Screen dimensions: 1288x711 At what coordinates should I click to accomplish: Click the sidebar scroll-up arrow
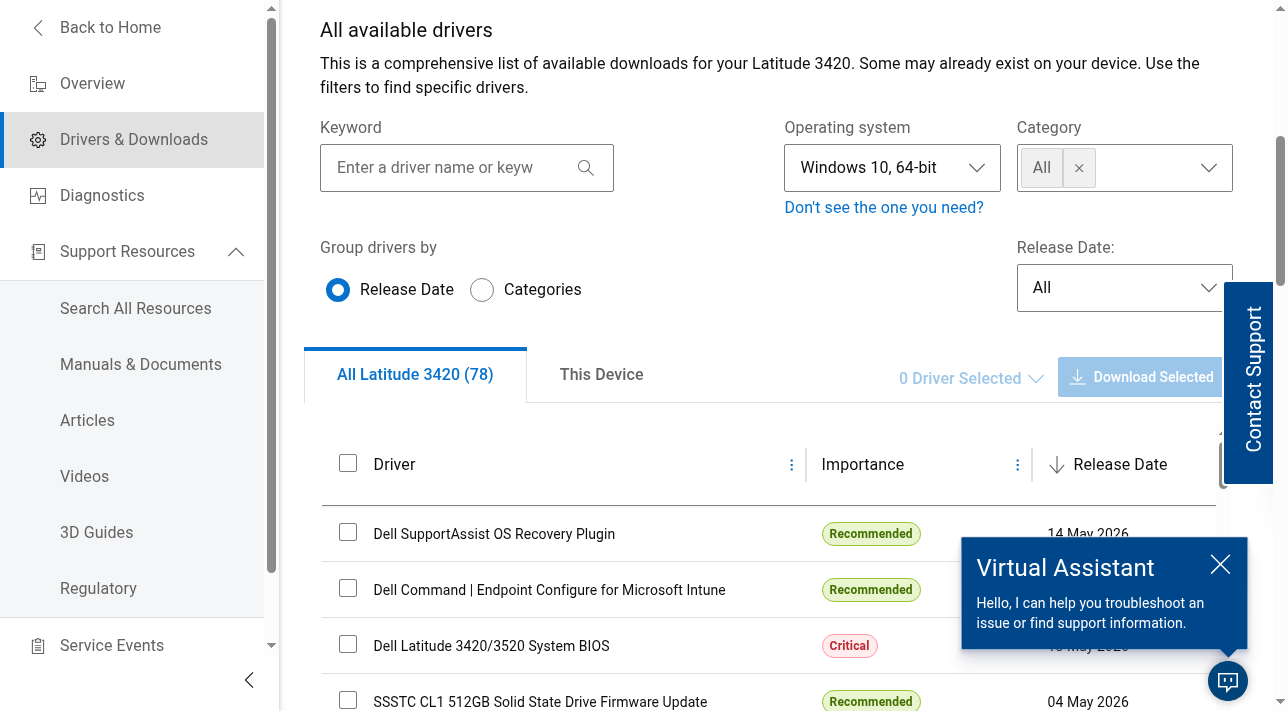tap(271, 7)
